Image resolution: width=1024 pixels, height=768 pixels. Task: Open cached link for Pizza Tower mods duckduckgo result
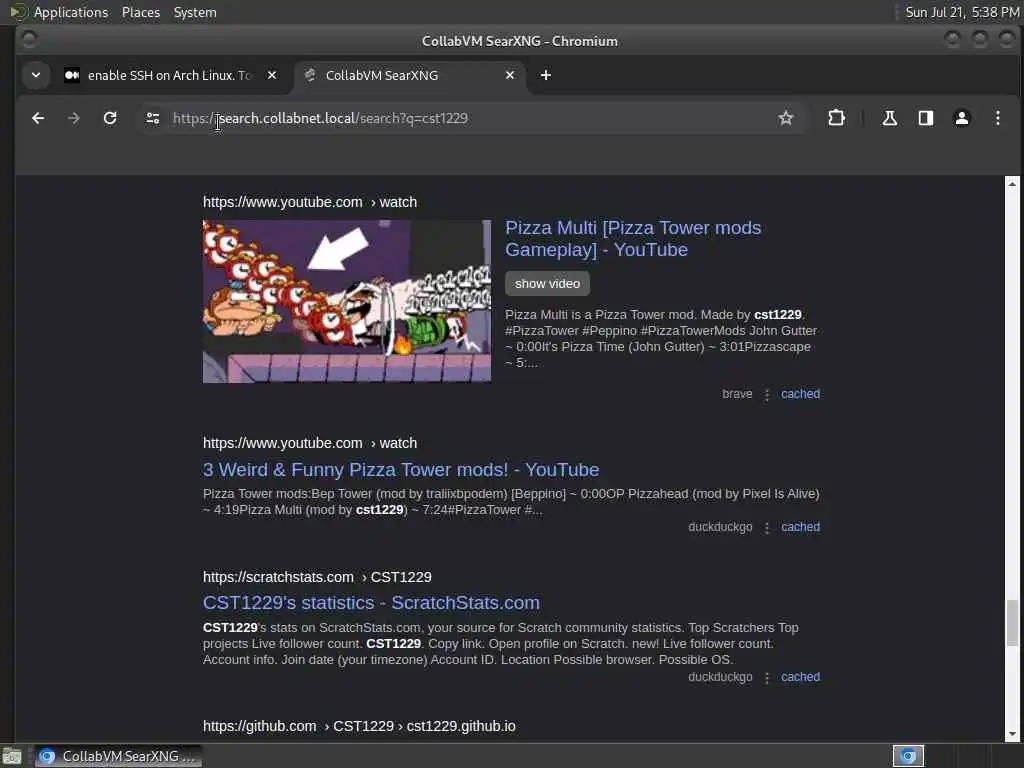tap(800, 527)
